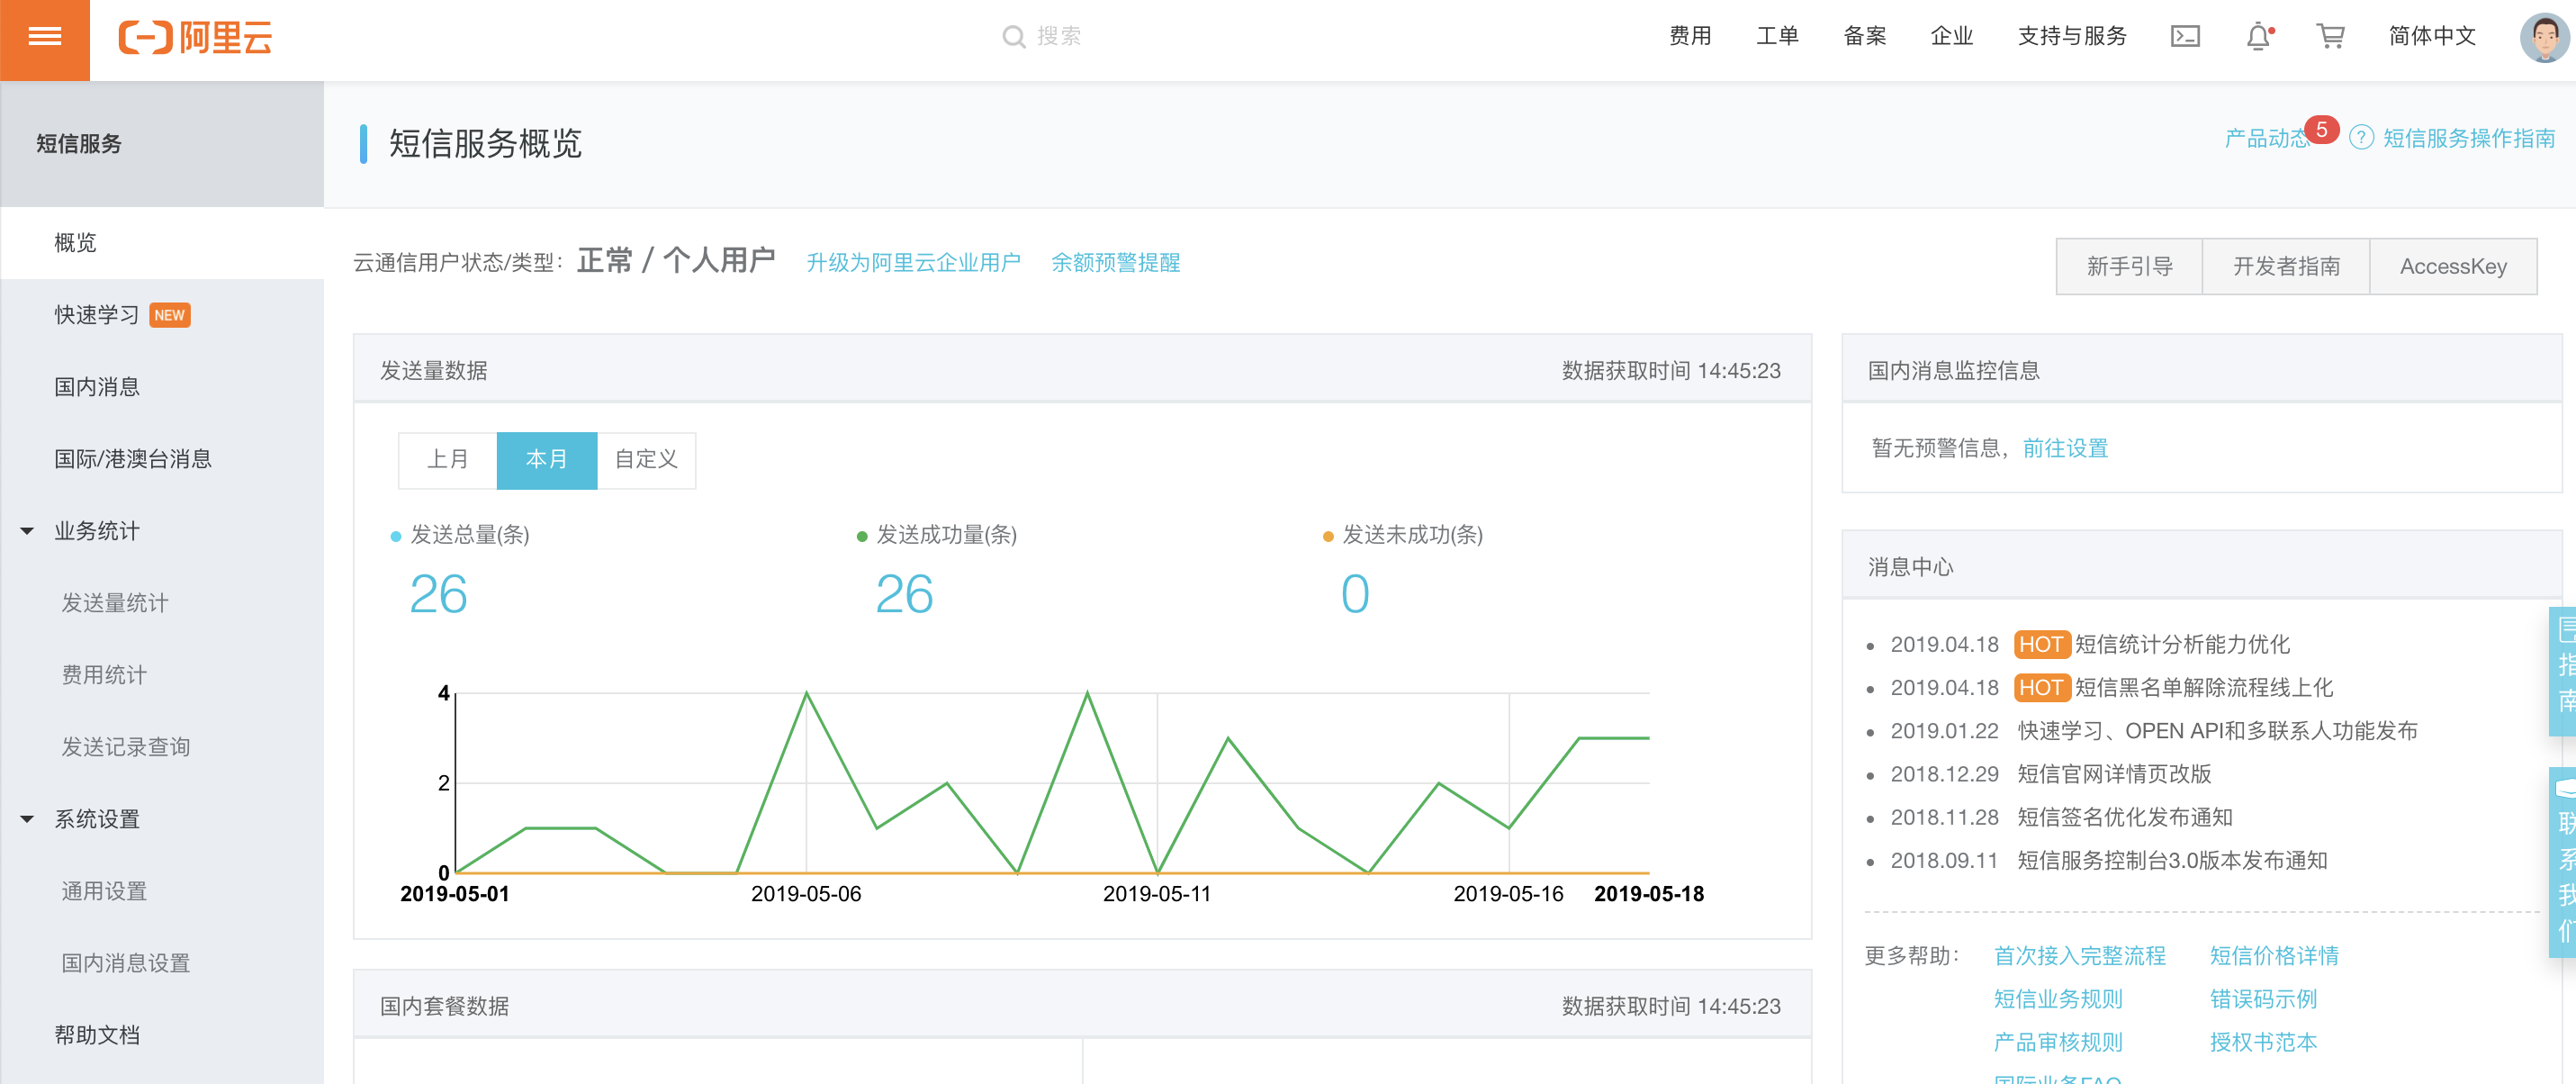Collapse the 业务统计 section
The image size is (2576, 1084).
27,531
